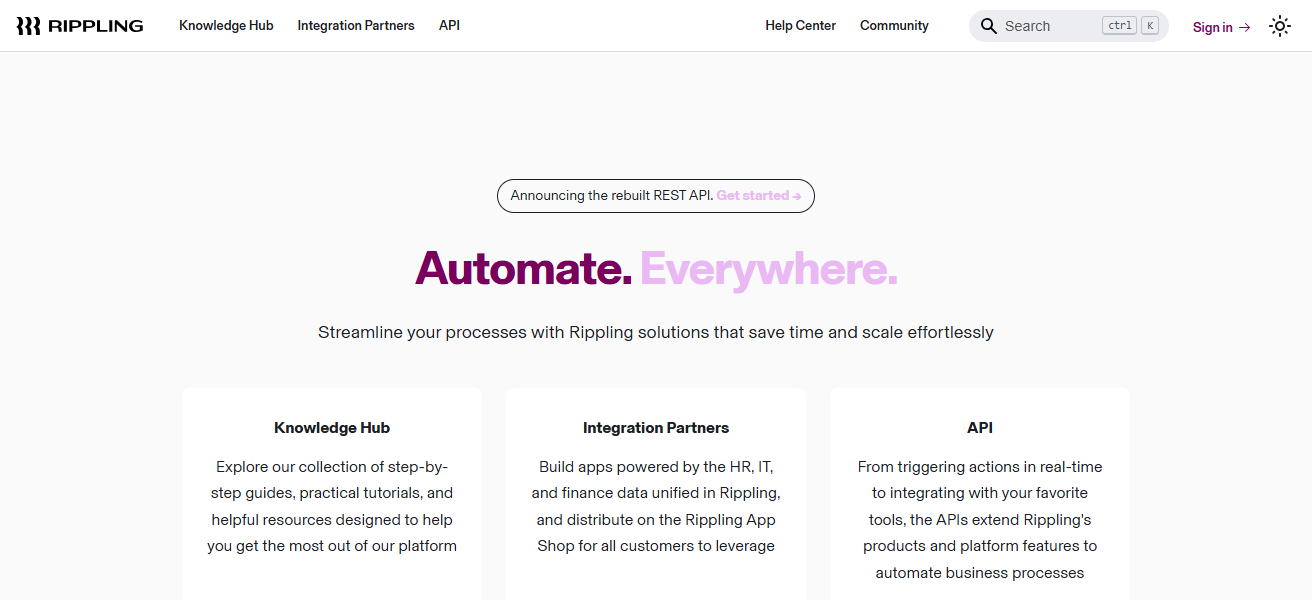Click the rebuilt REST API announcement pill

pyautogui.click(x=655, y=196)
